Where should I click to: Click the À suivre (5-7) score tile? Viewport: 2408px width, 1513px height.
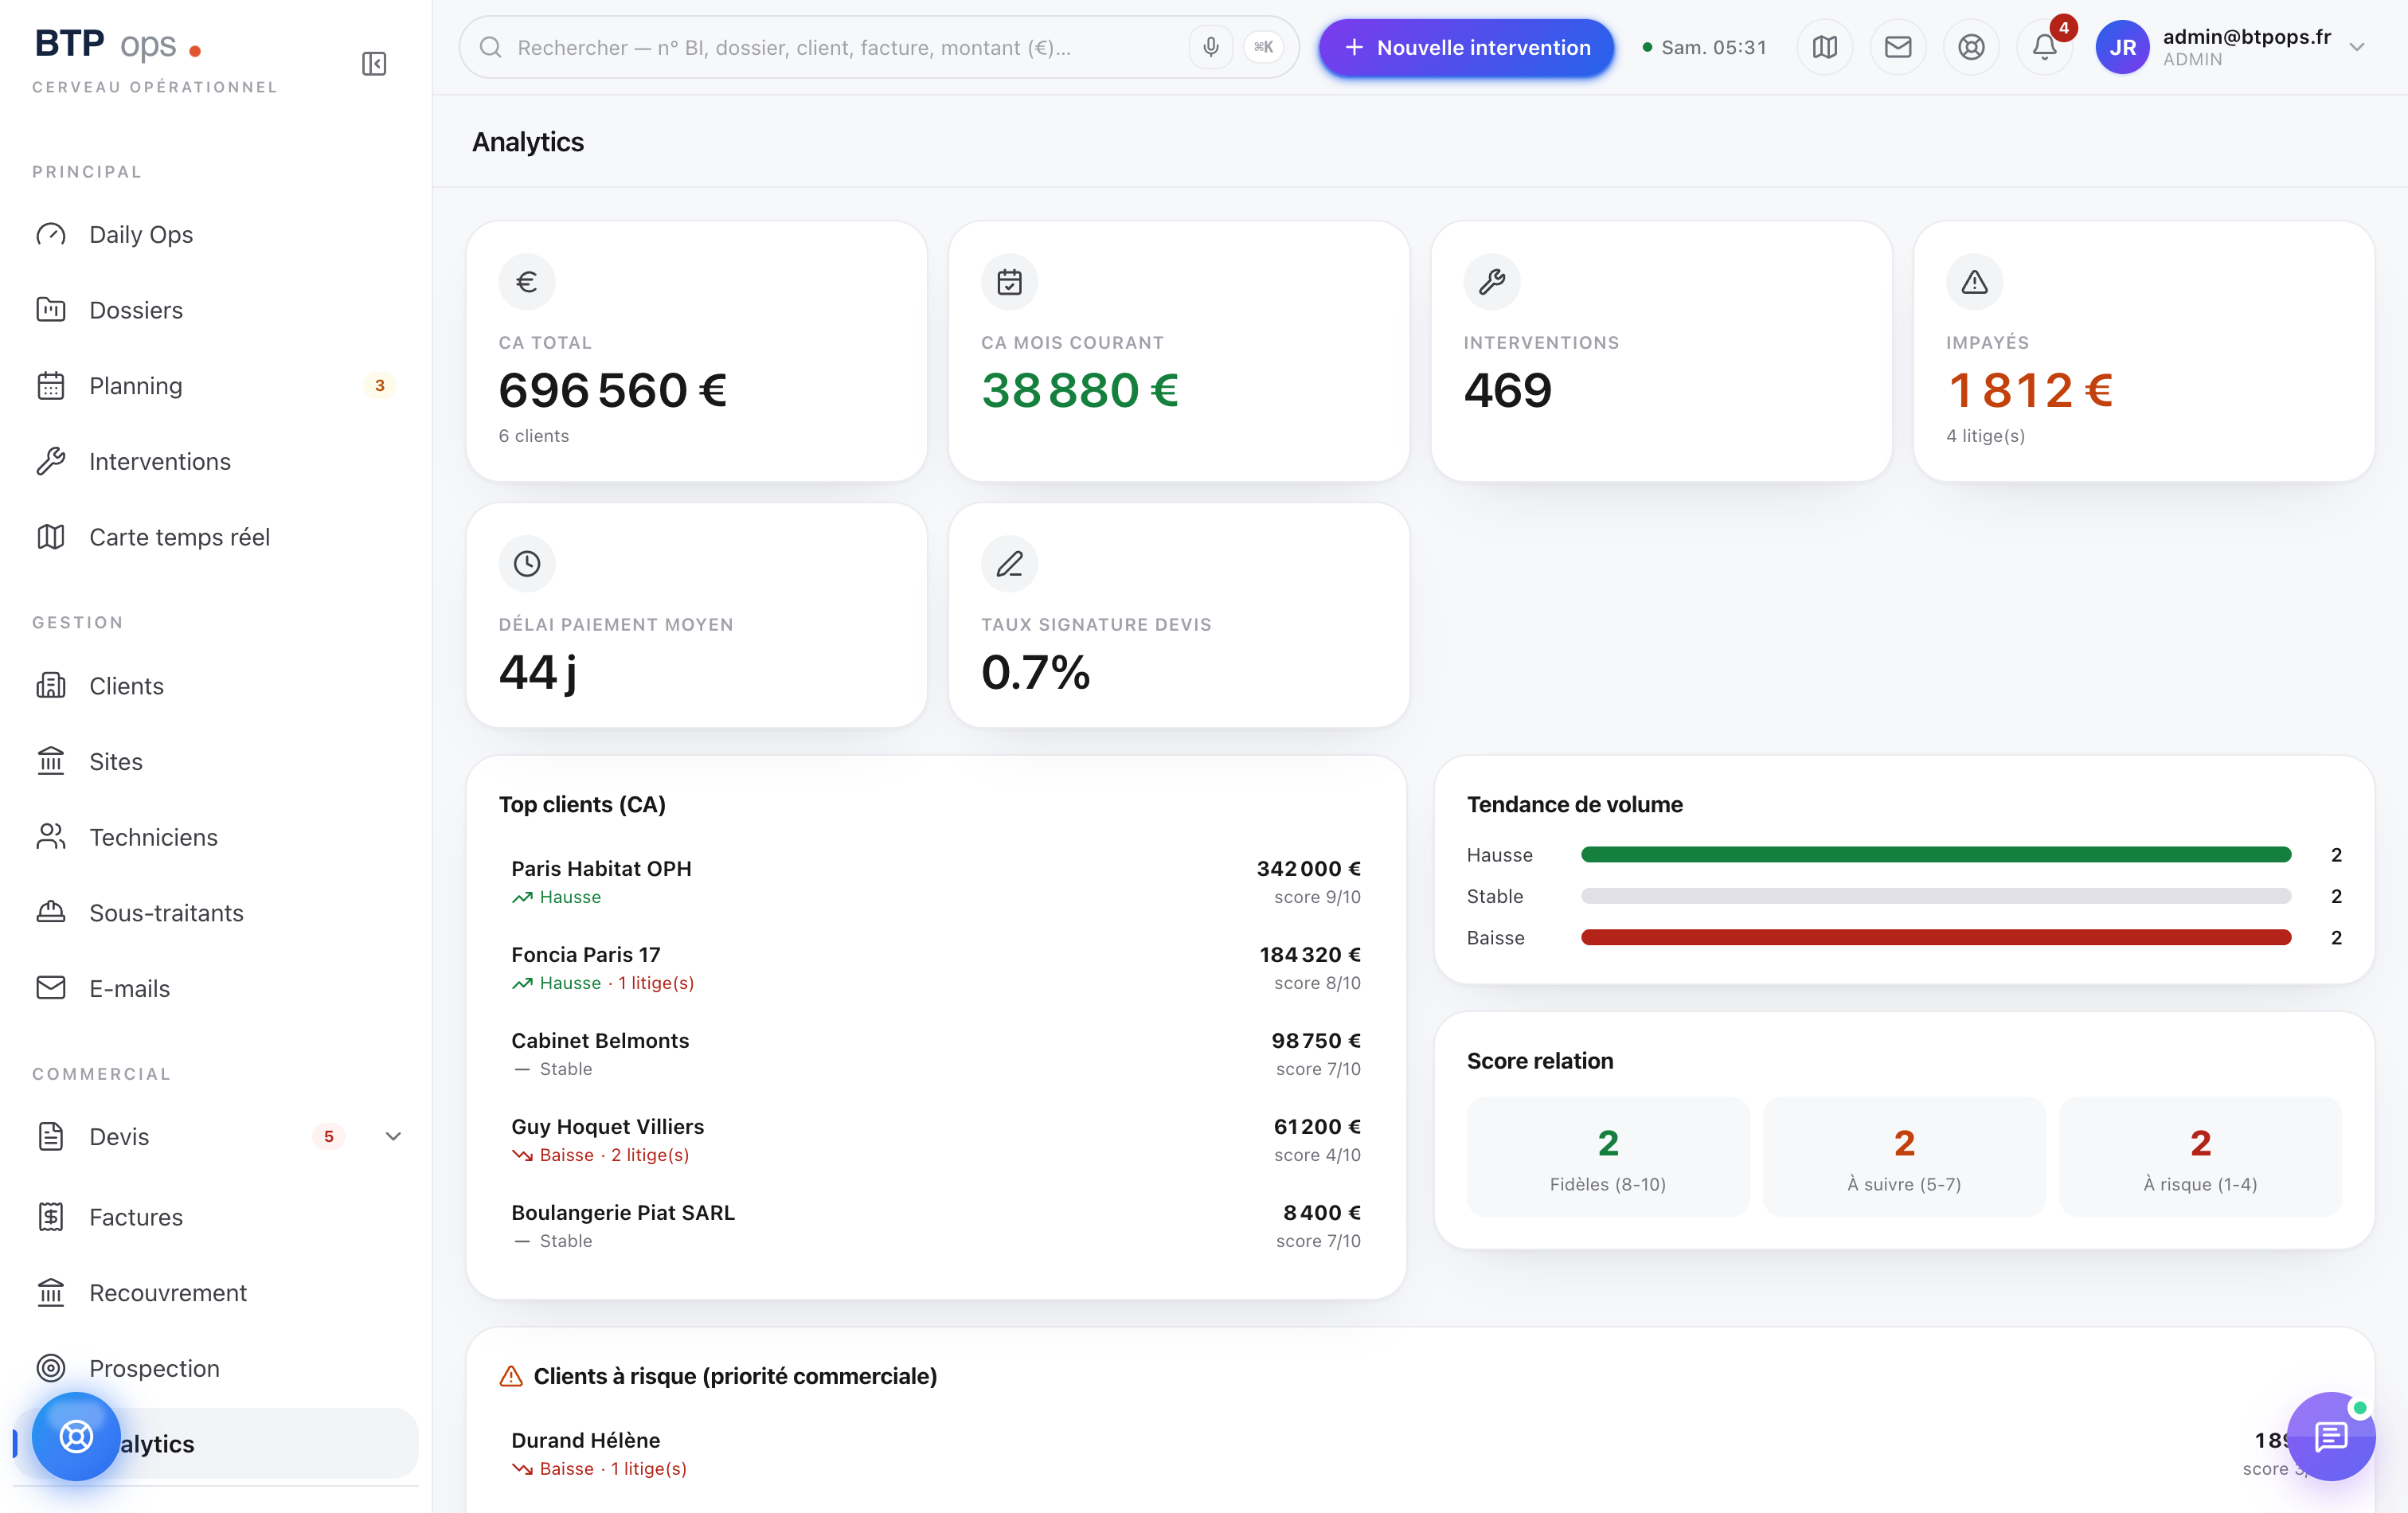pyautogui.click(x=1904, y=1157)
